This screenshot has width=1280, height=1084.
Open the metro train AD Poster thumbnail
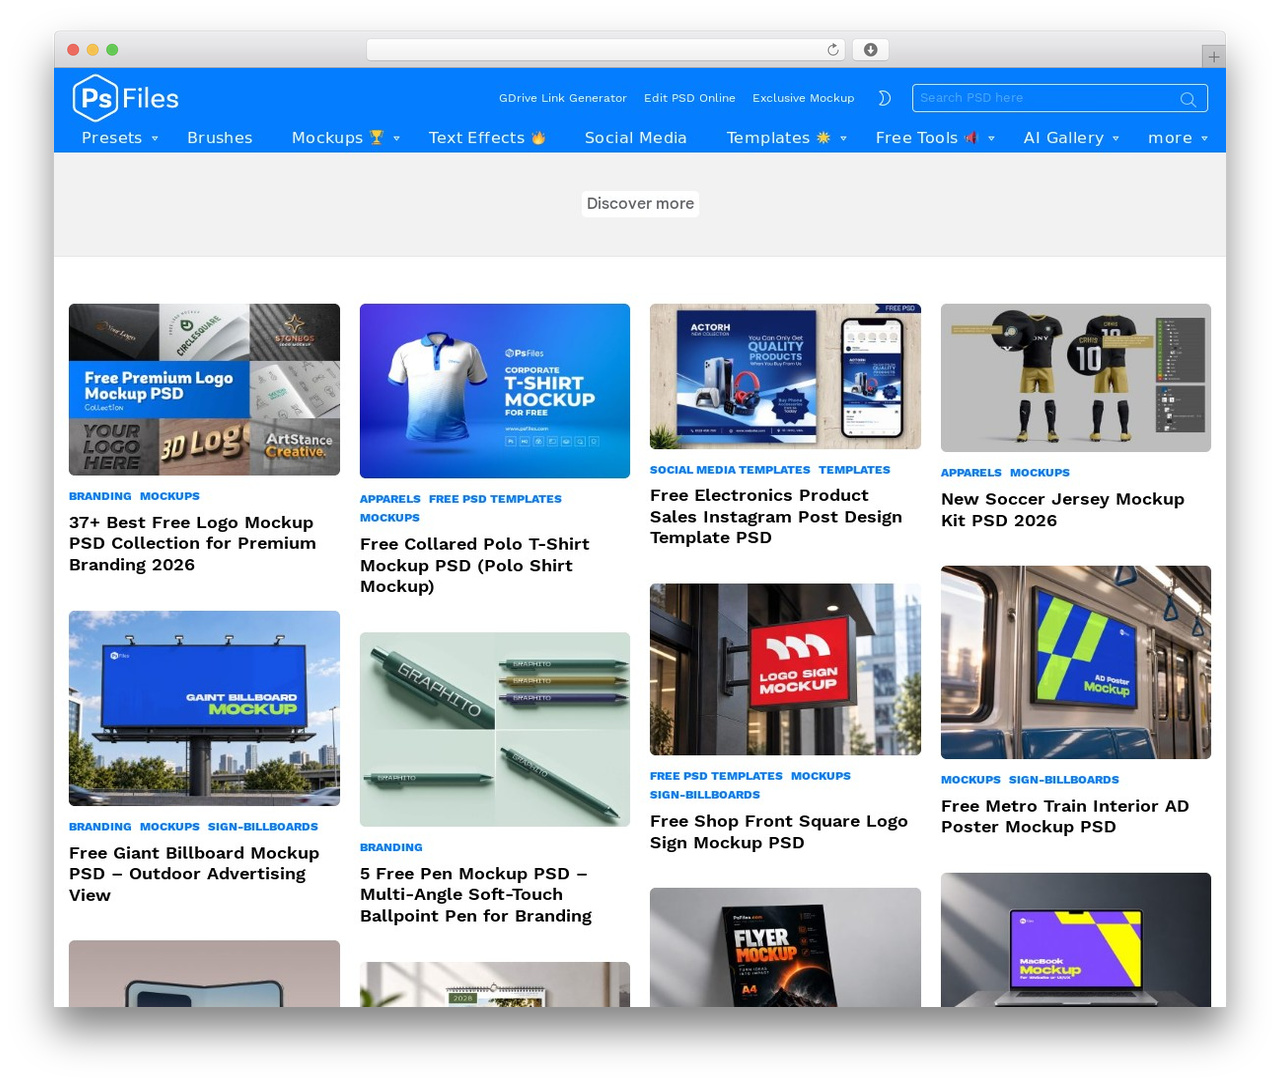[x=1076, y=662]
